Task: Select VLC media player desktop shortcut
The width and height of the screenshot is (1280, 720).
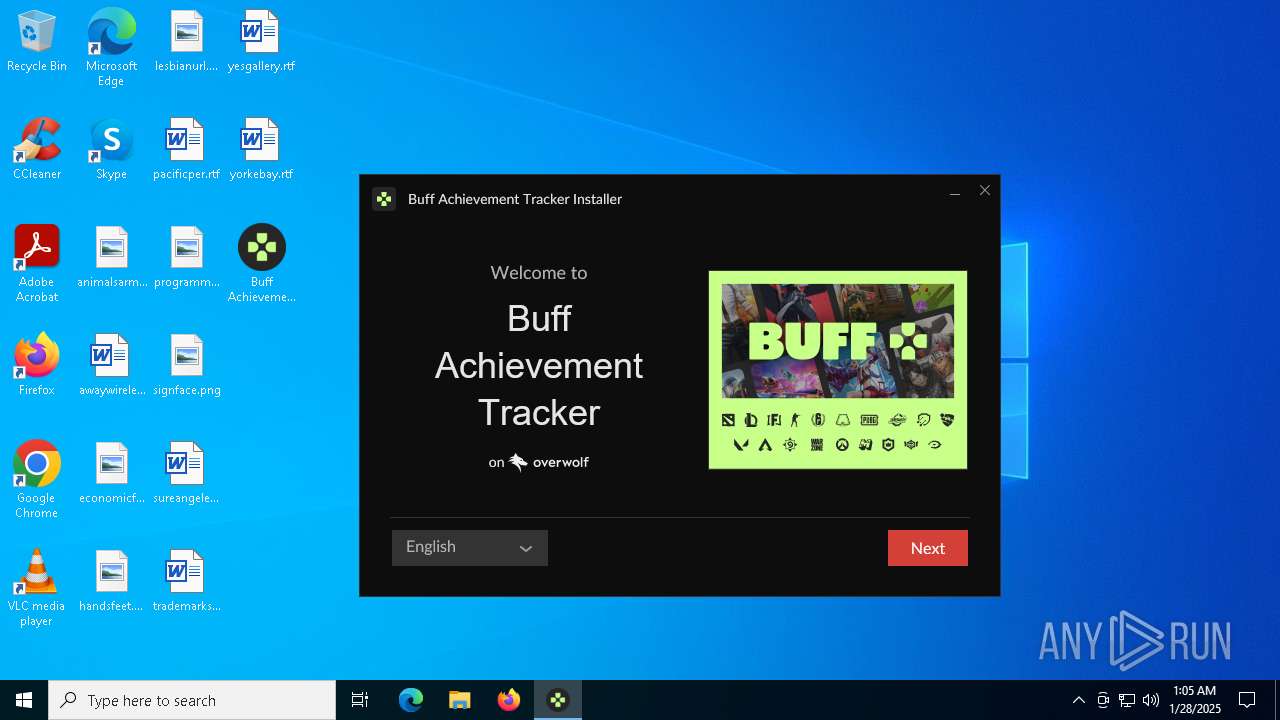Action: point(37,588)
